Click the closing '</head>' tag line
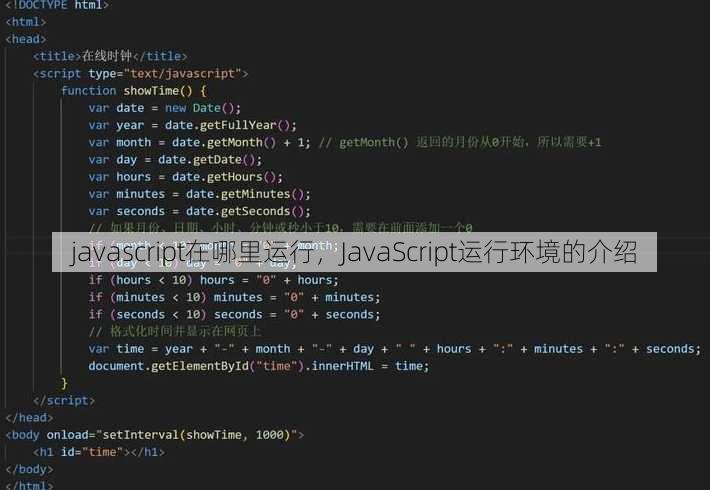Image resolution: width=710 pixels, height=490 pixels. 29,418
